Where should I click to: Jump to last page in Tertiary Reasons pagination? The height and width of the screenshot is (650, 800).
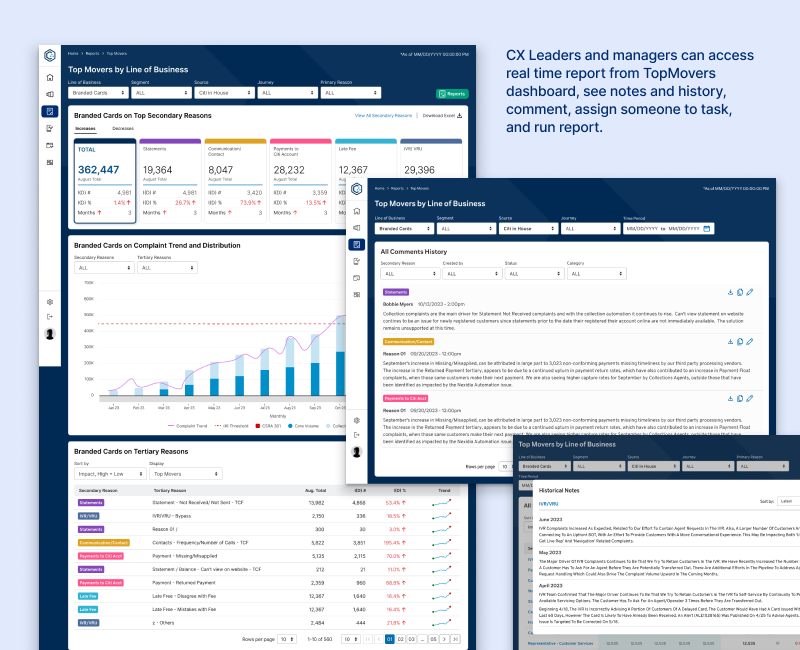click(456, 639)
